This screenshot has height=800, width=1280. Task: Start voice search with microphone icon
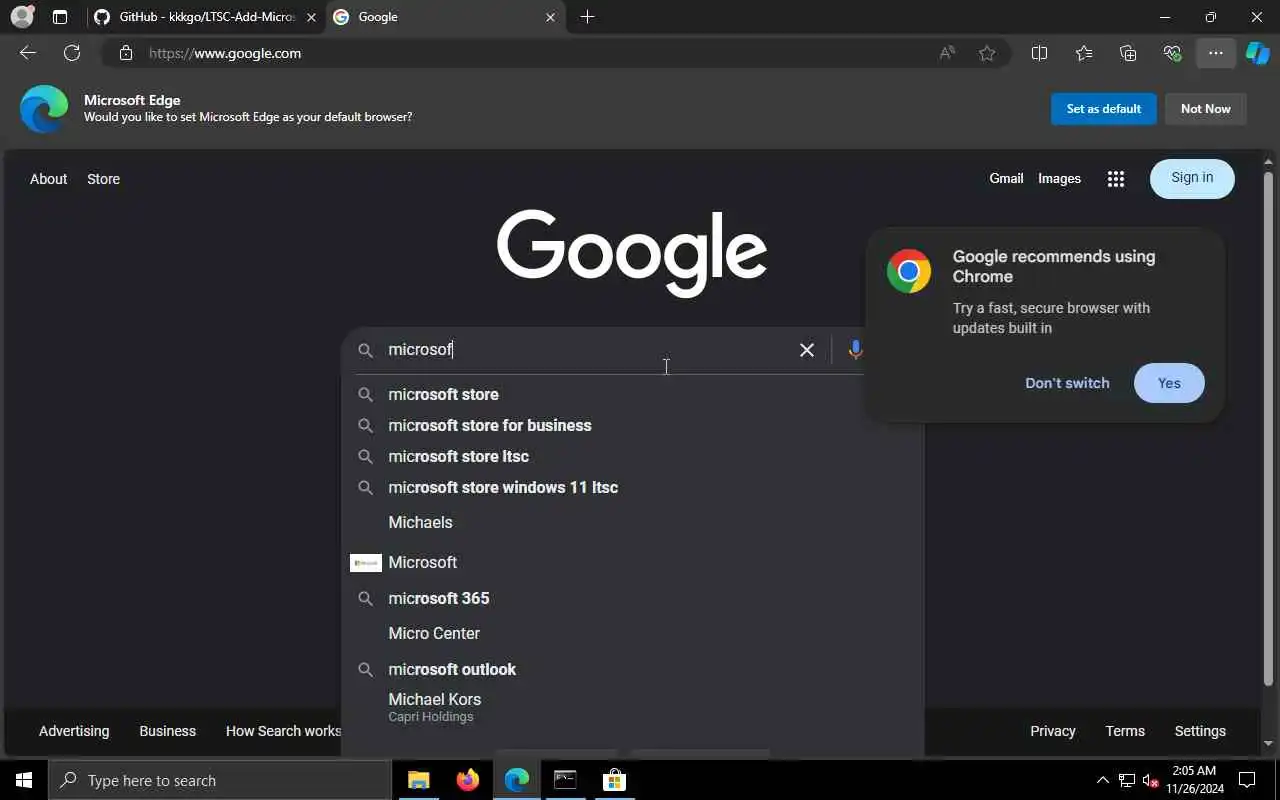(854, 350)
